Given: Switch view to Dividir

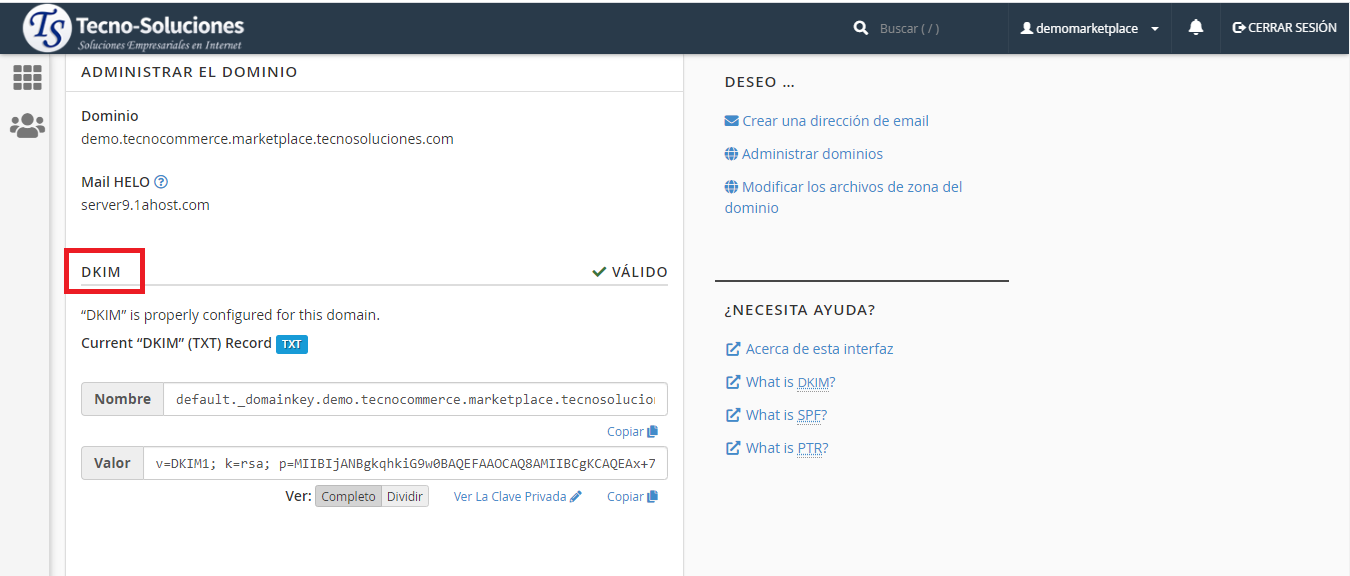Looking at the screenshot, I should tap(405, 497).
